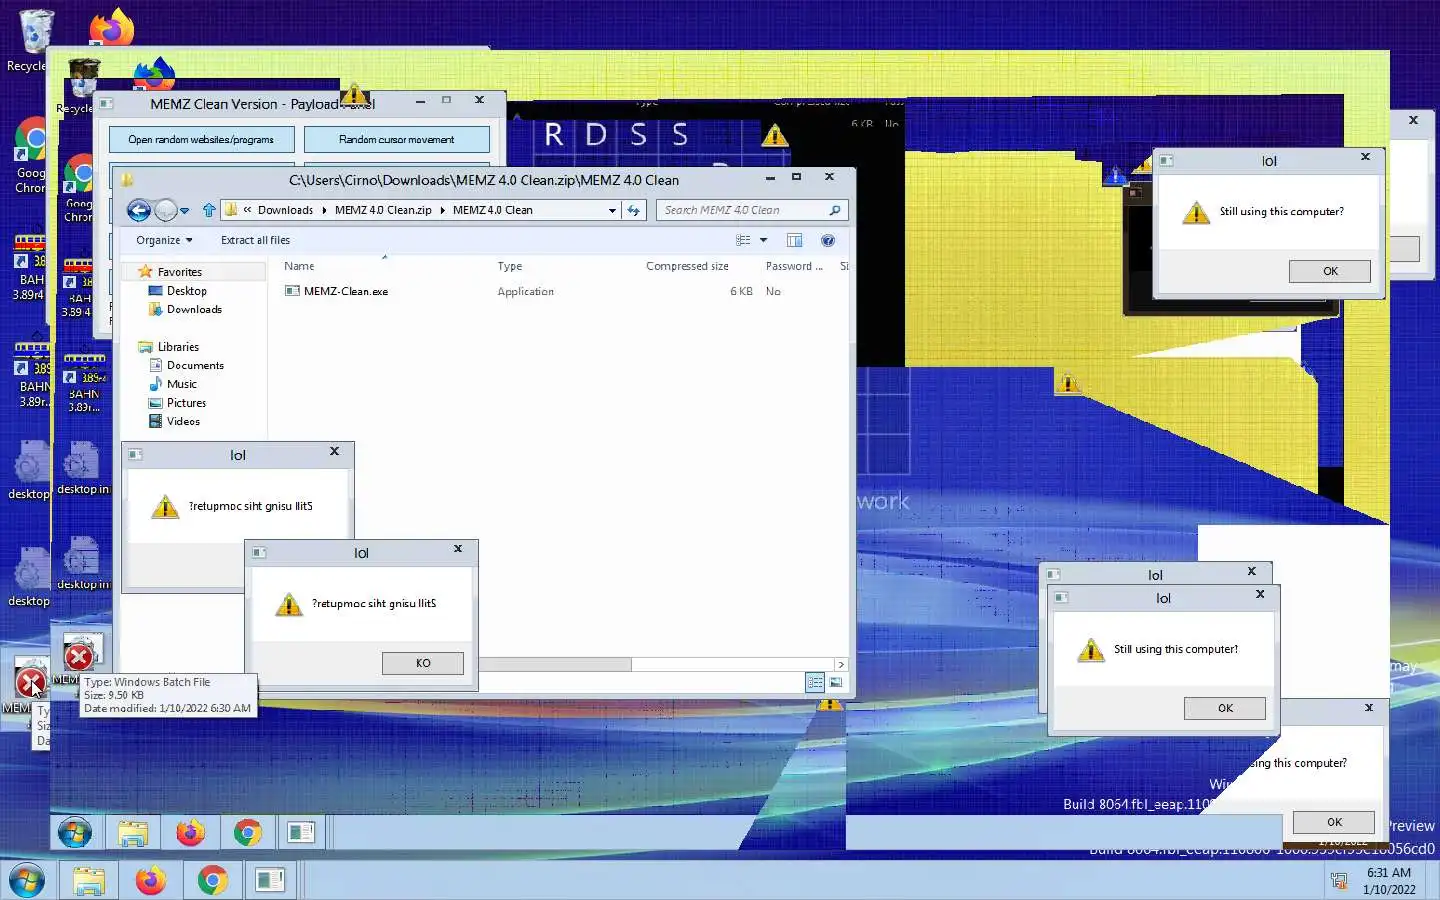Refresh the MEMZ 4.0 Clean folder view

[633, 210]
